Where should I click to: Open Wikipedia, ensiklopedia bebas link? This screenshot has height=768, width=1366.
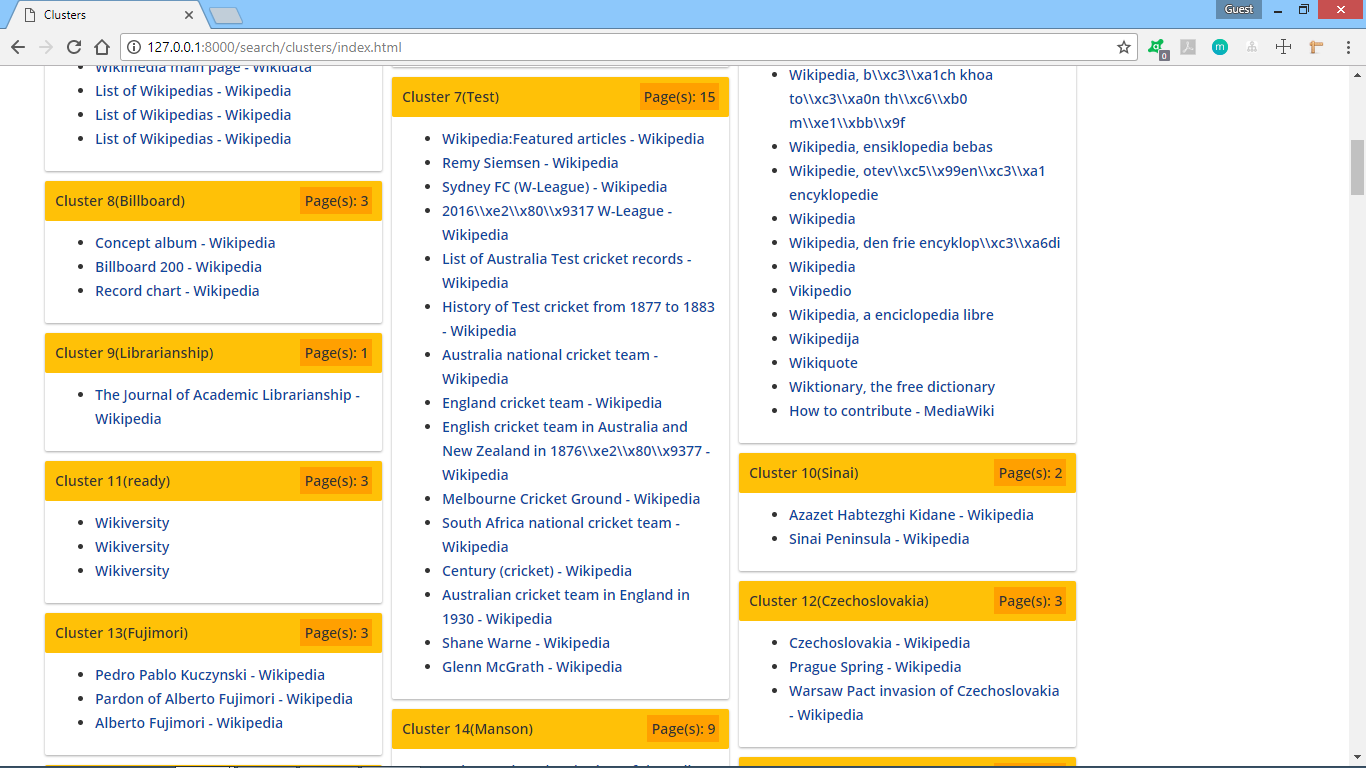pyautogui.click(x=891, y=147)
